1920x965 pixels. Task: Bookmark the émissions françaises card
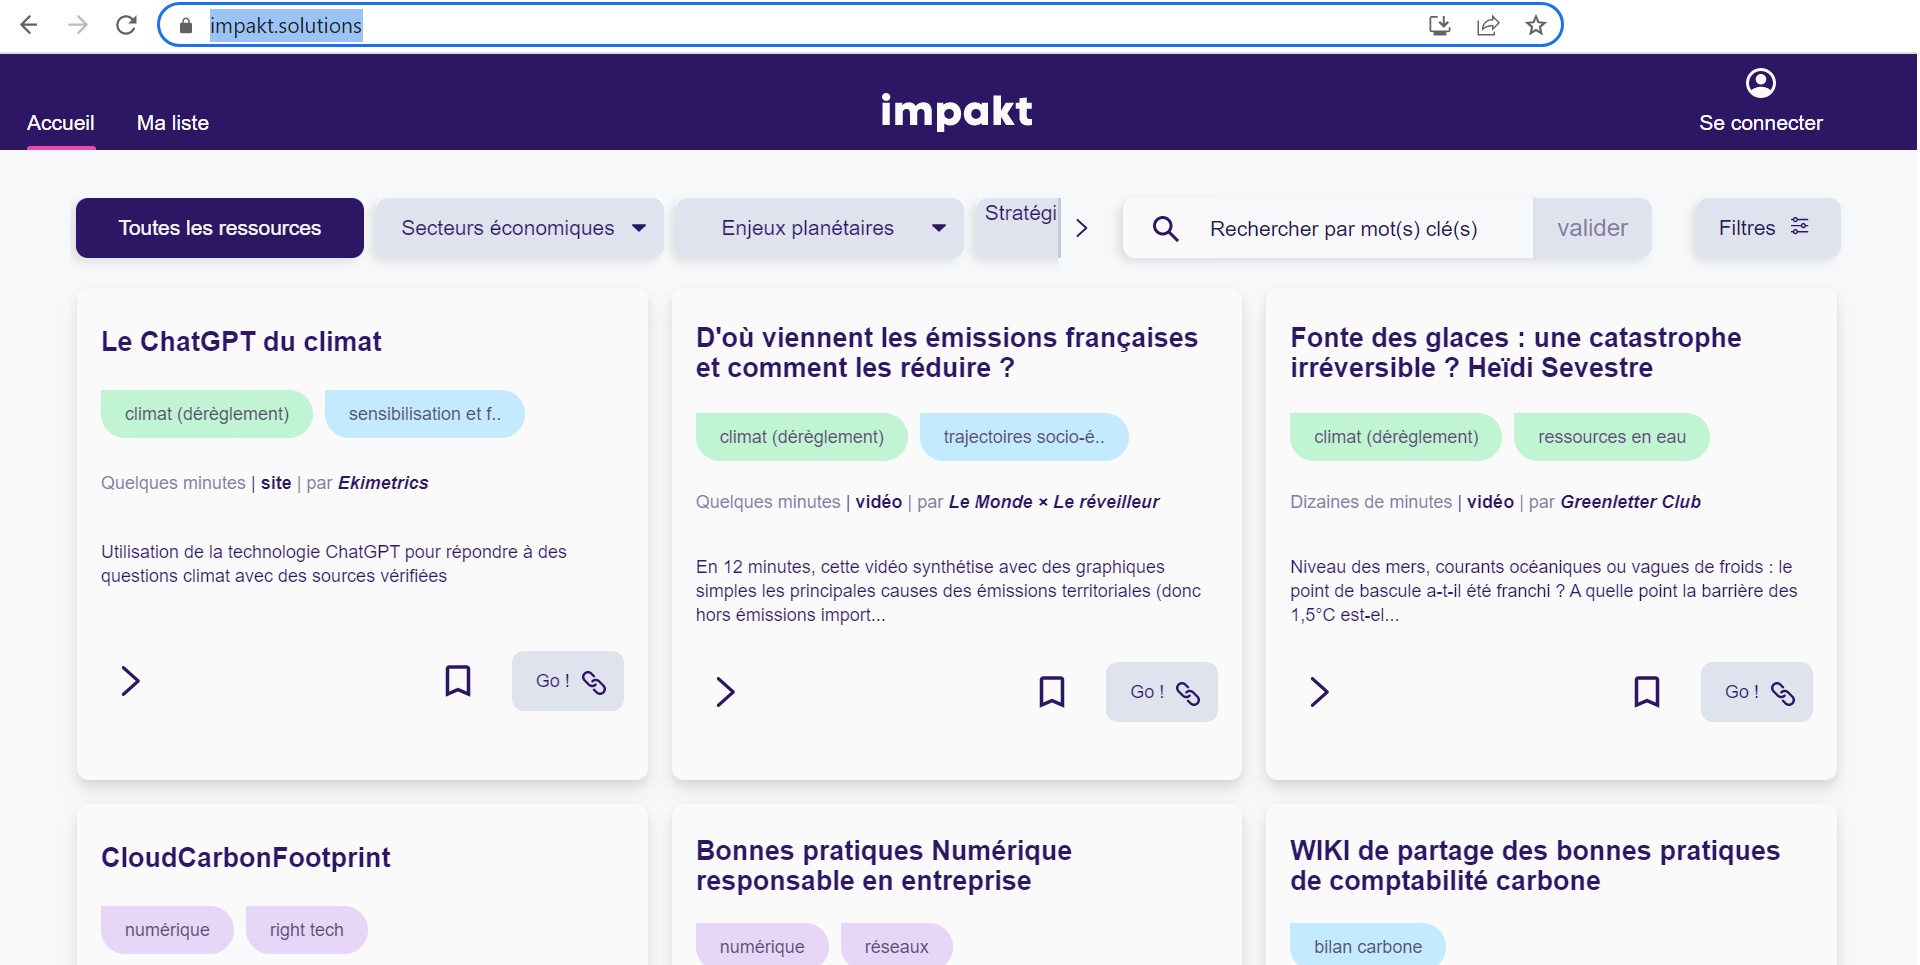click(x=1052, y=692)
